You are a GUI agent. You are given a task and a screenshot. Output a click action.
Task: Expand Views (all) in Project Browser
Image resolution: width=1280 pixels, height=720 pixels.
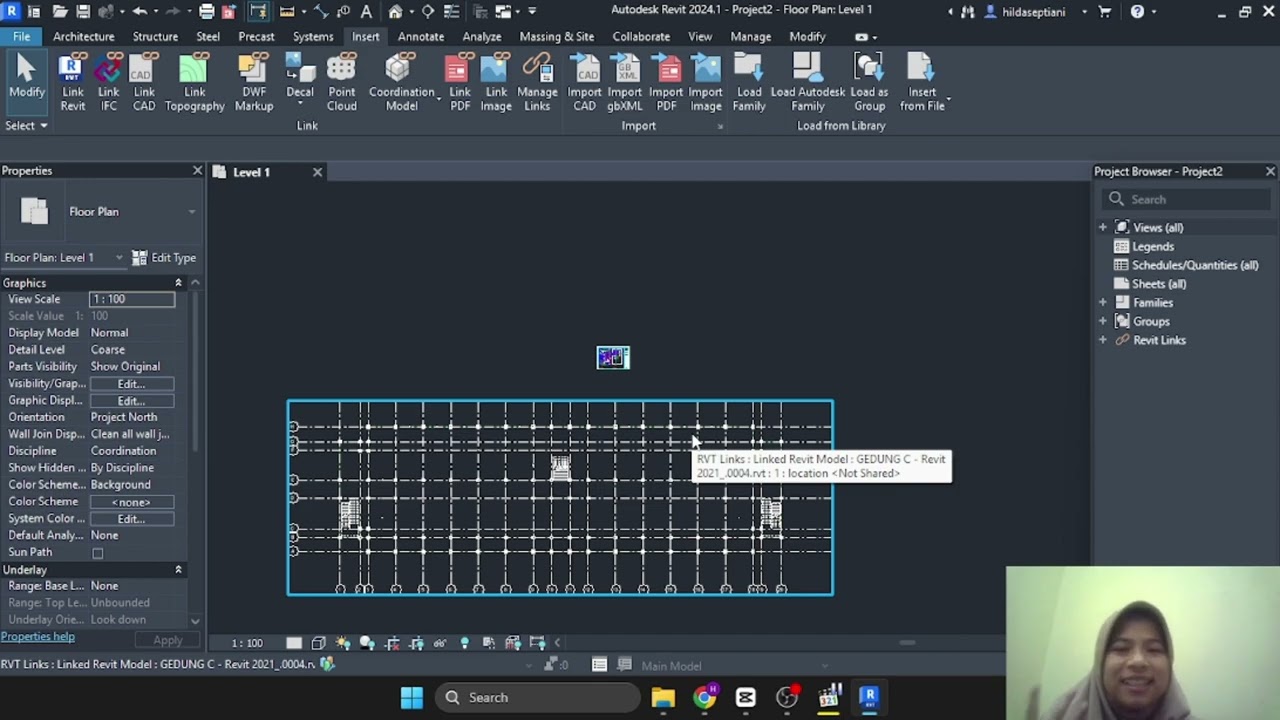pyautogui.click(x=1103, y=228)
